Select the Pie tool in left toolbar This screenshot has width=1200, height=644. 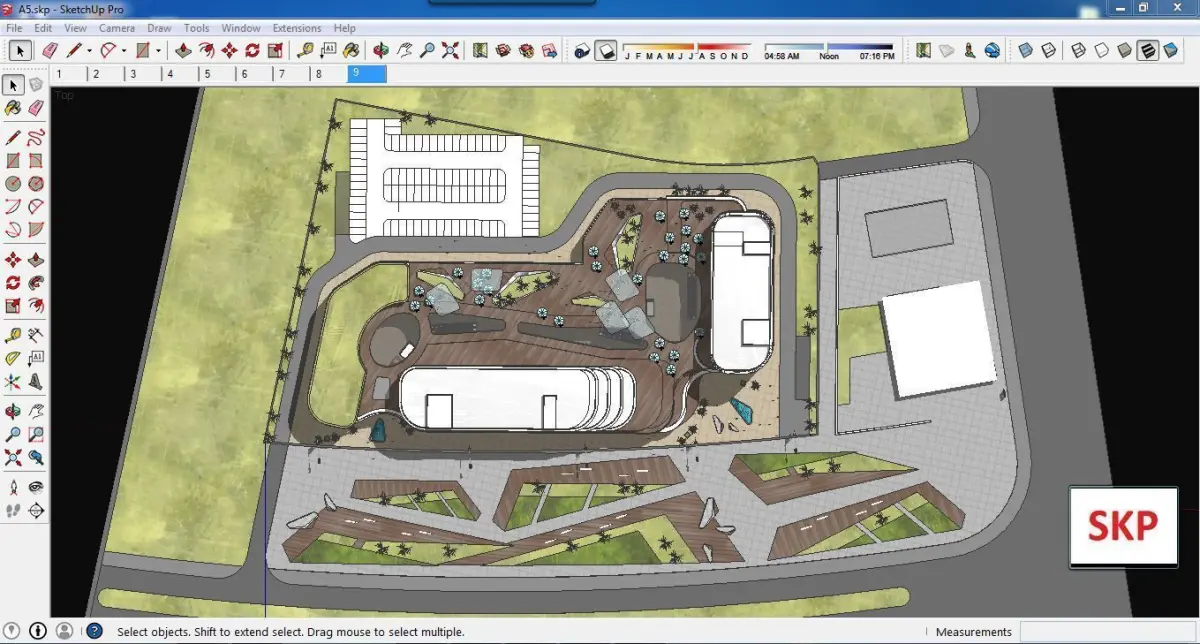(x=36, y=229)
